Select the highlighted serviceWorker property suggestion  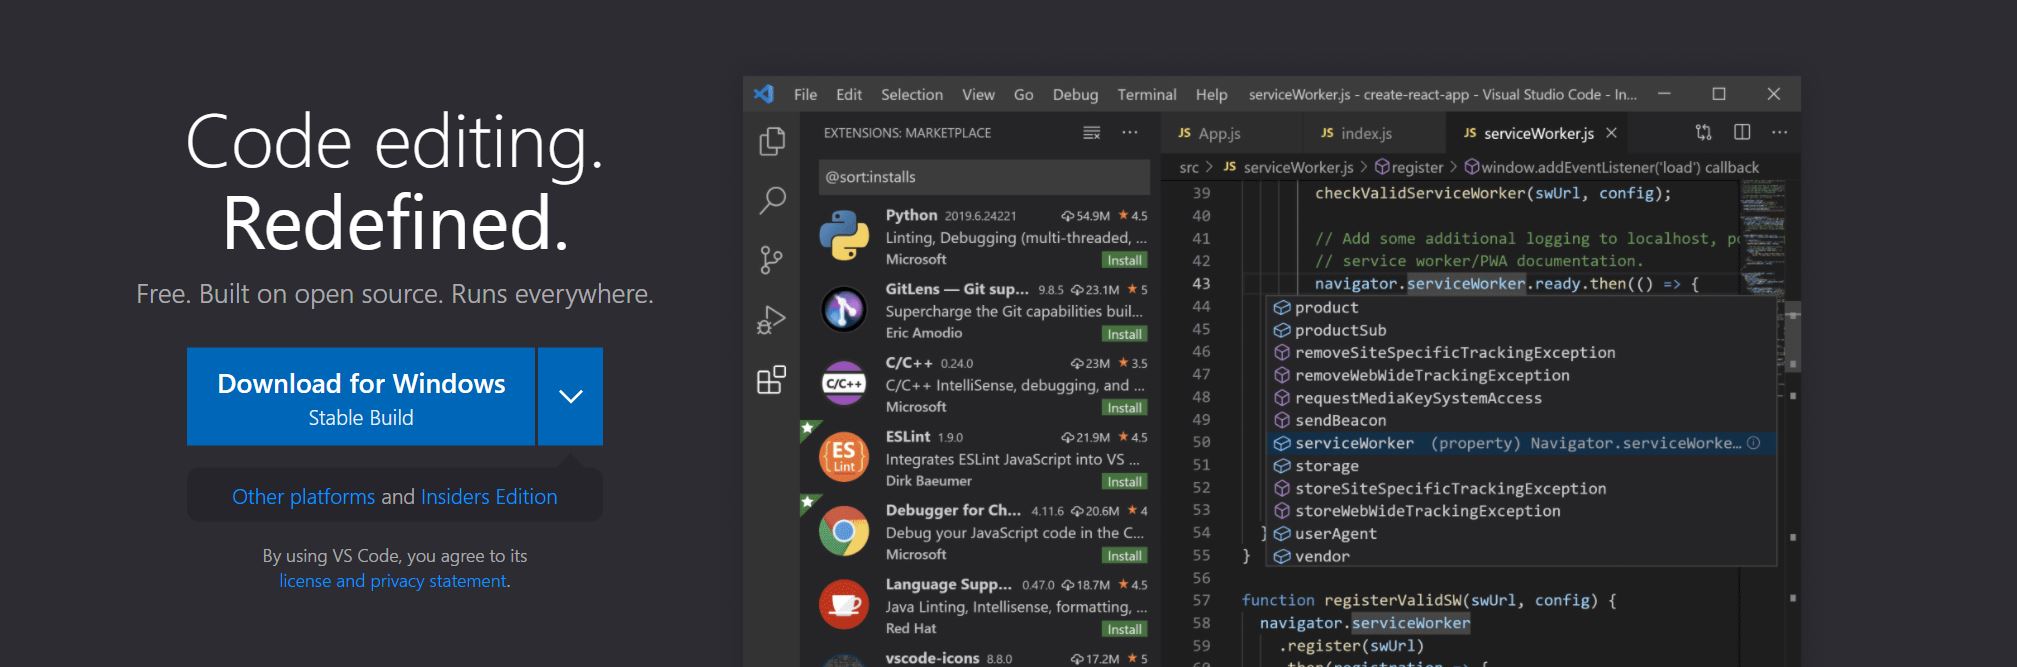pyautogui.click(x=1521, y=443)
